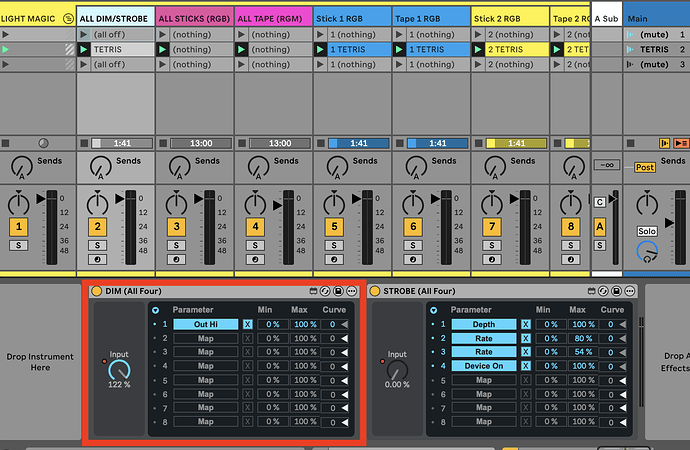Screen dimensions: 690x450
Task: Solo track 1 using the S button
Action: click(18, 245)
